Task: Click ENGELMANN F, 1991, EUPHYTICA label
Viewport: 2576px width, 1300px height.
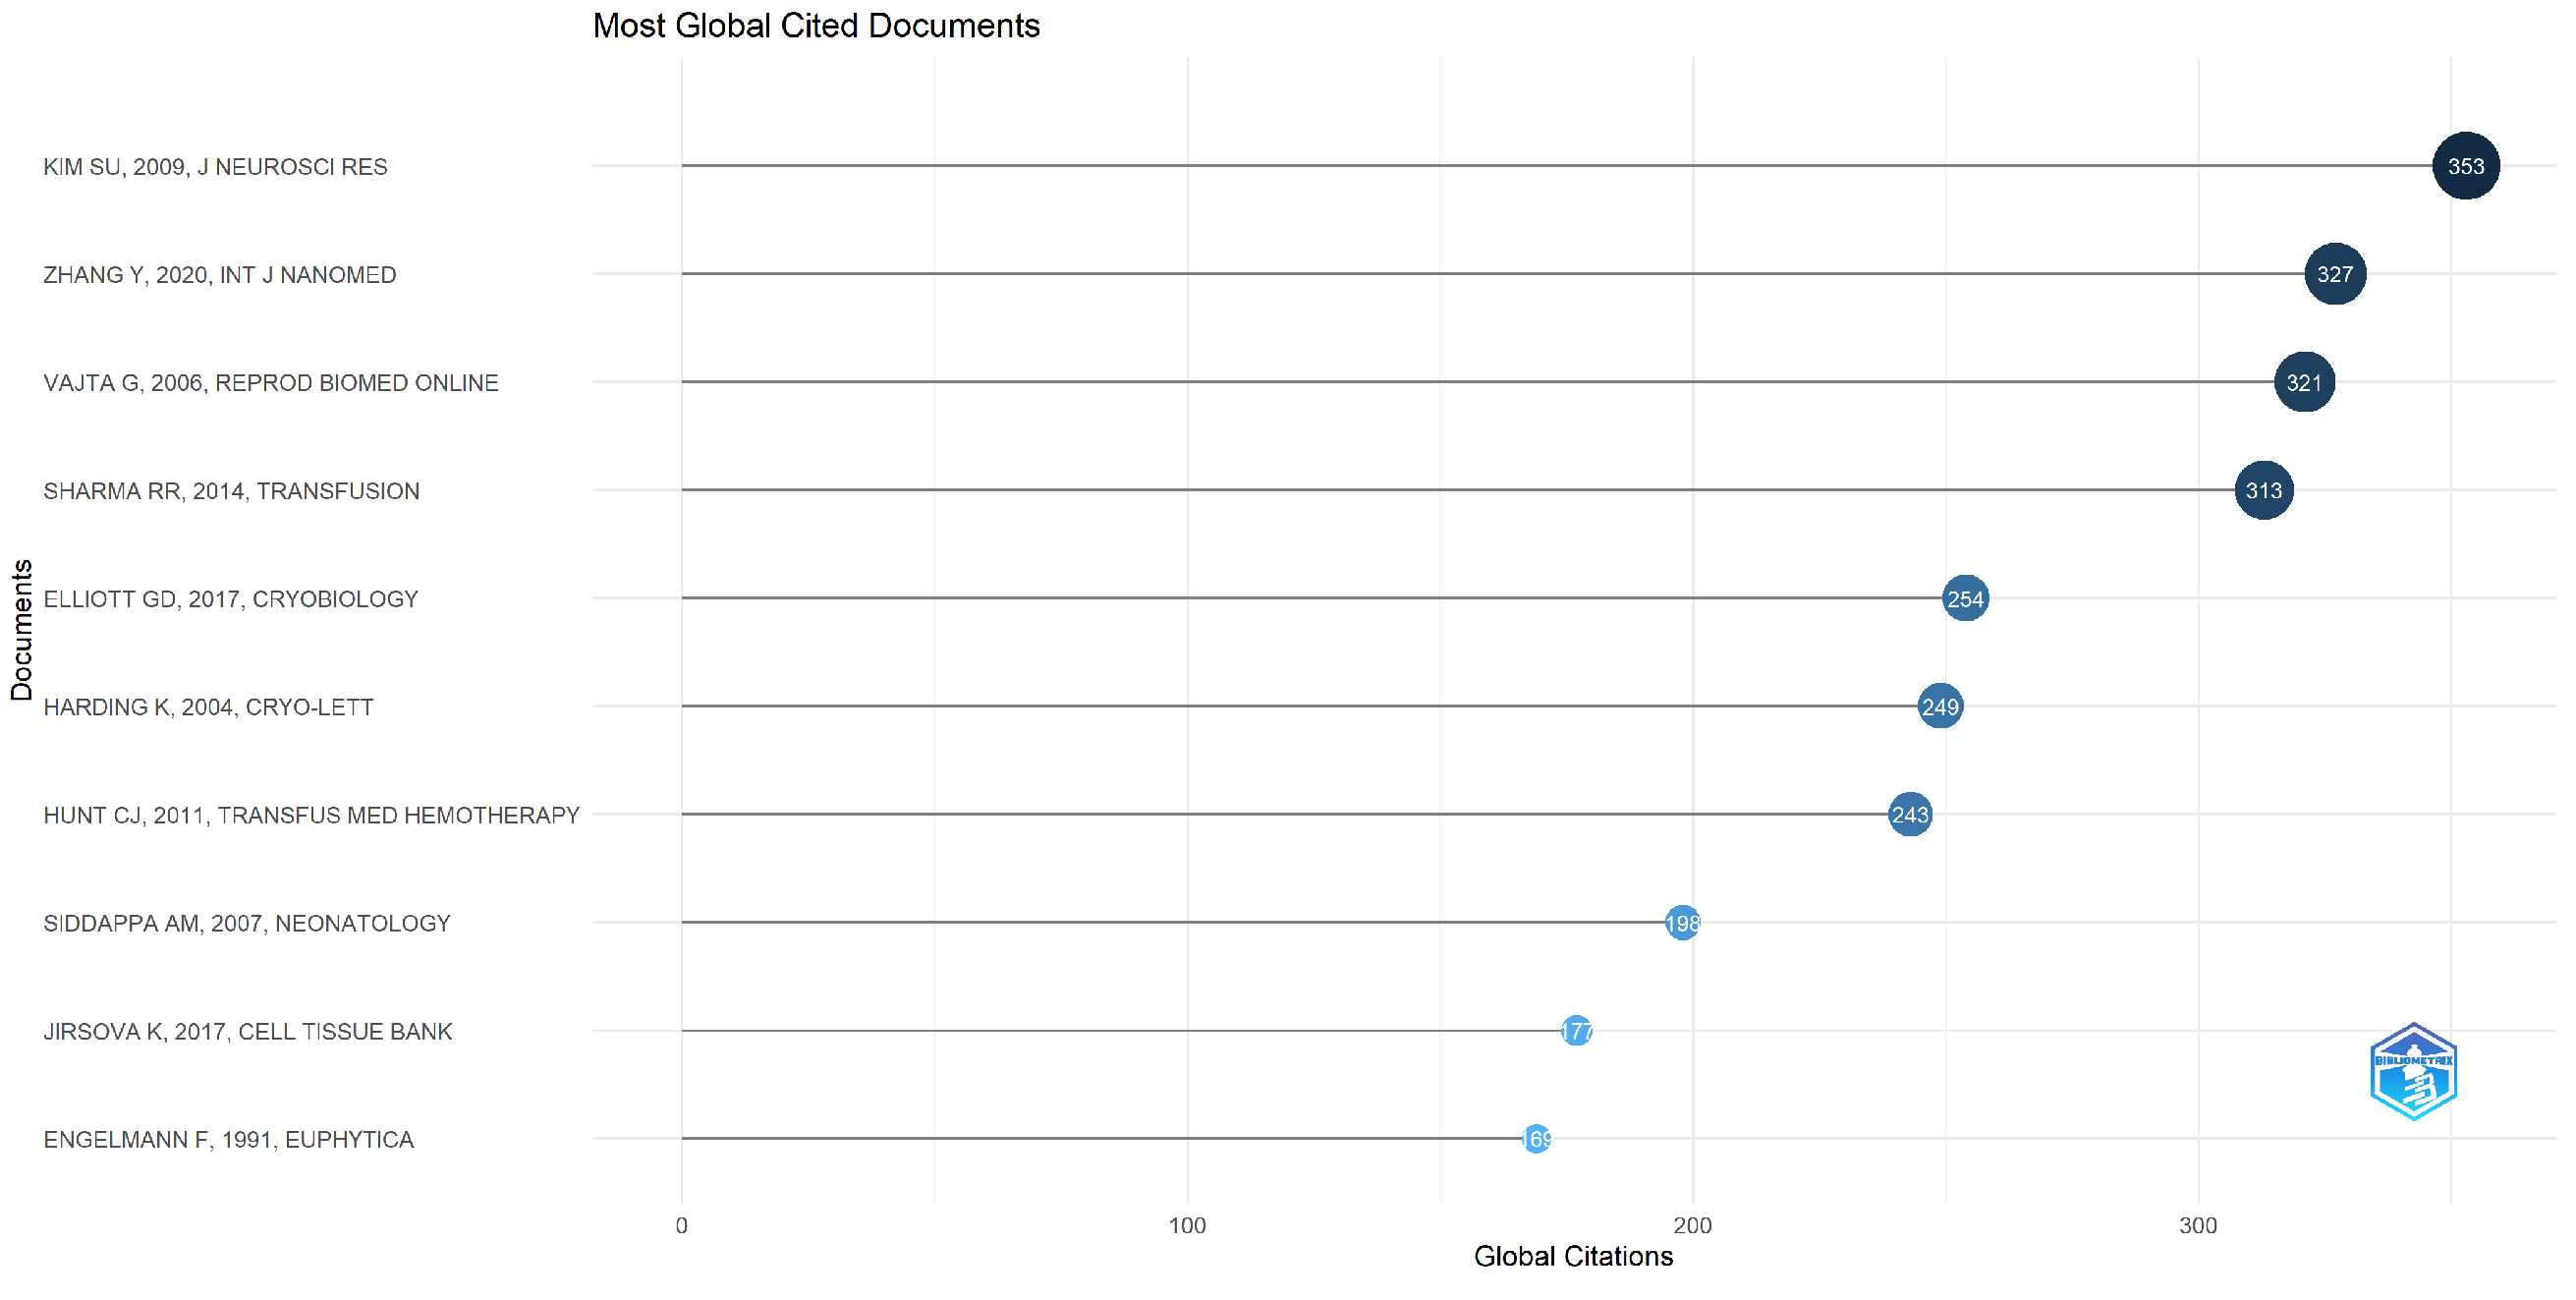Action: click(228, 1139)
